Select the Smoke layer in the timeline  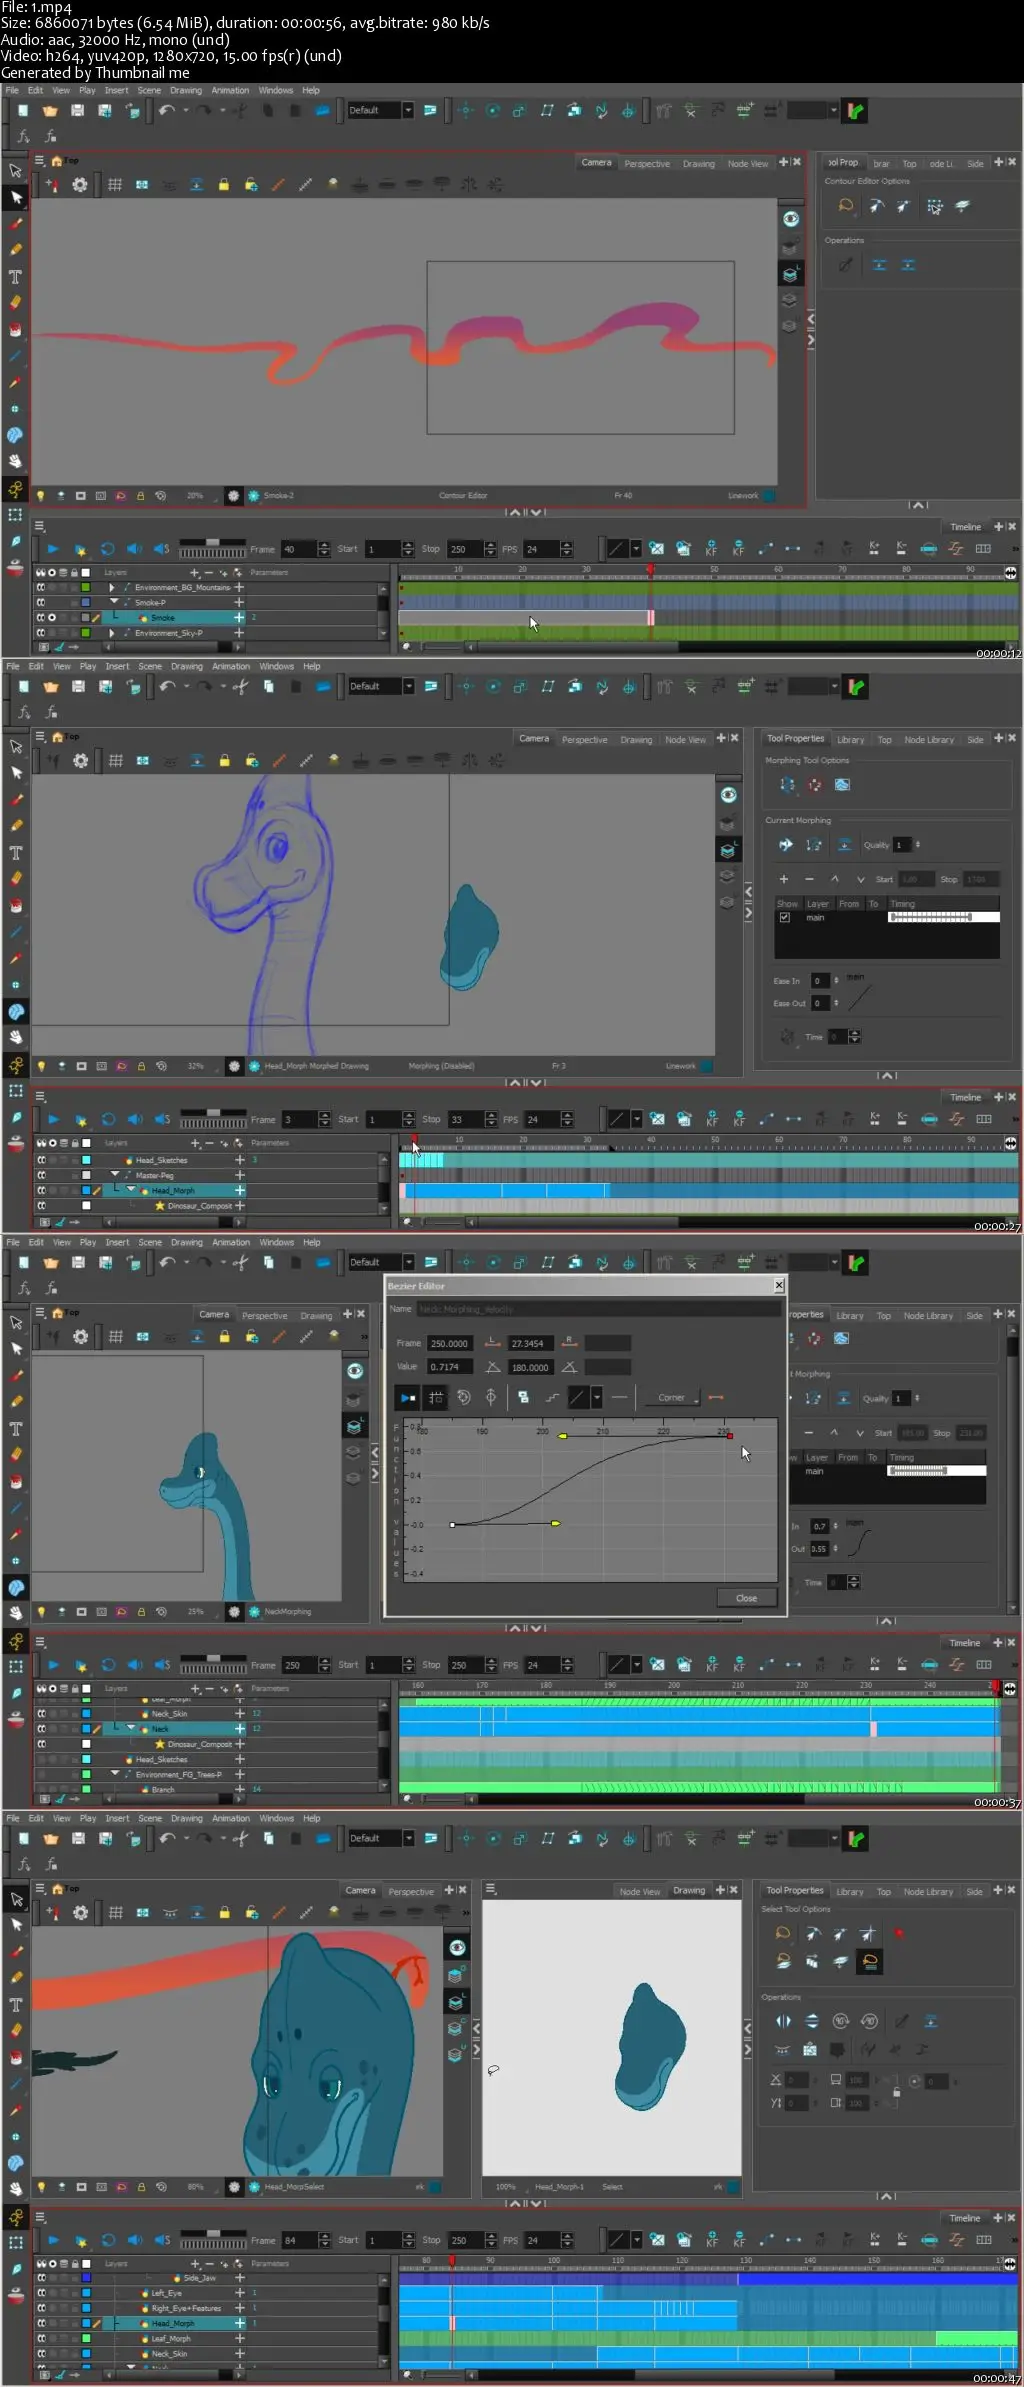tap(163, 618)
